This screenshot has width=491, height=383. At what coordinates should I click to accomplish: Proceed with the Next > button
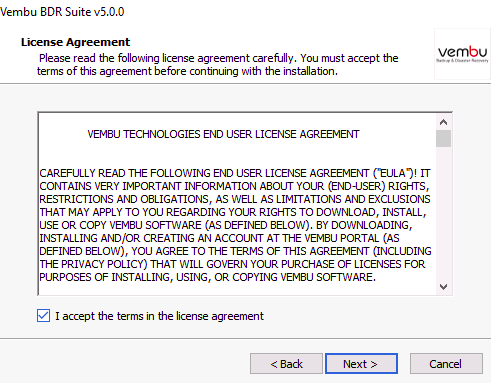361,364
